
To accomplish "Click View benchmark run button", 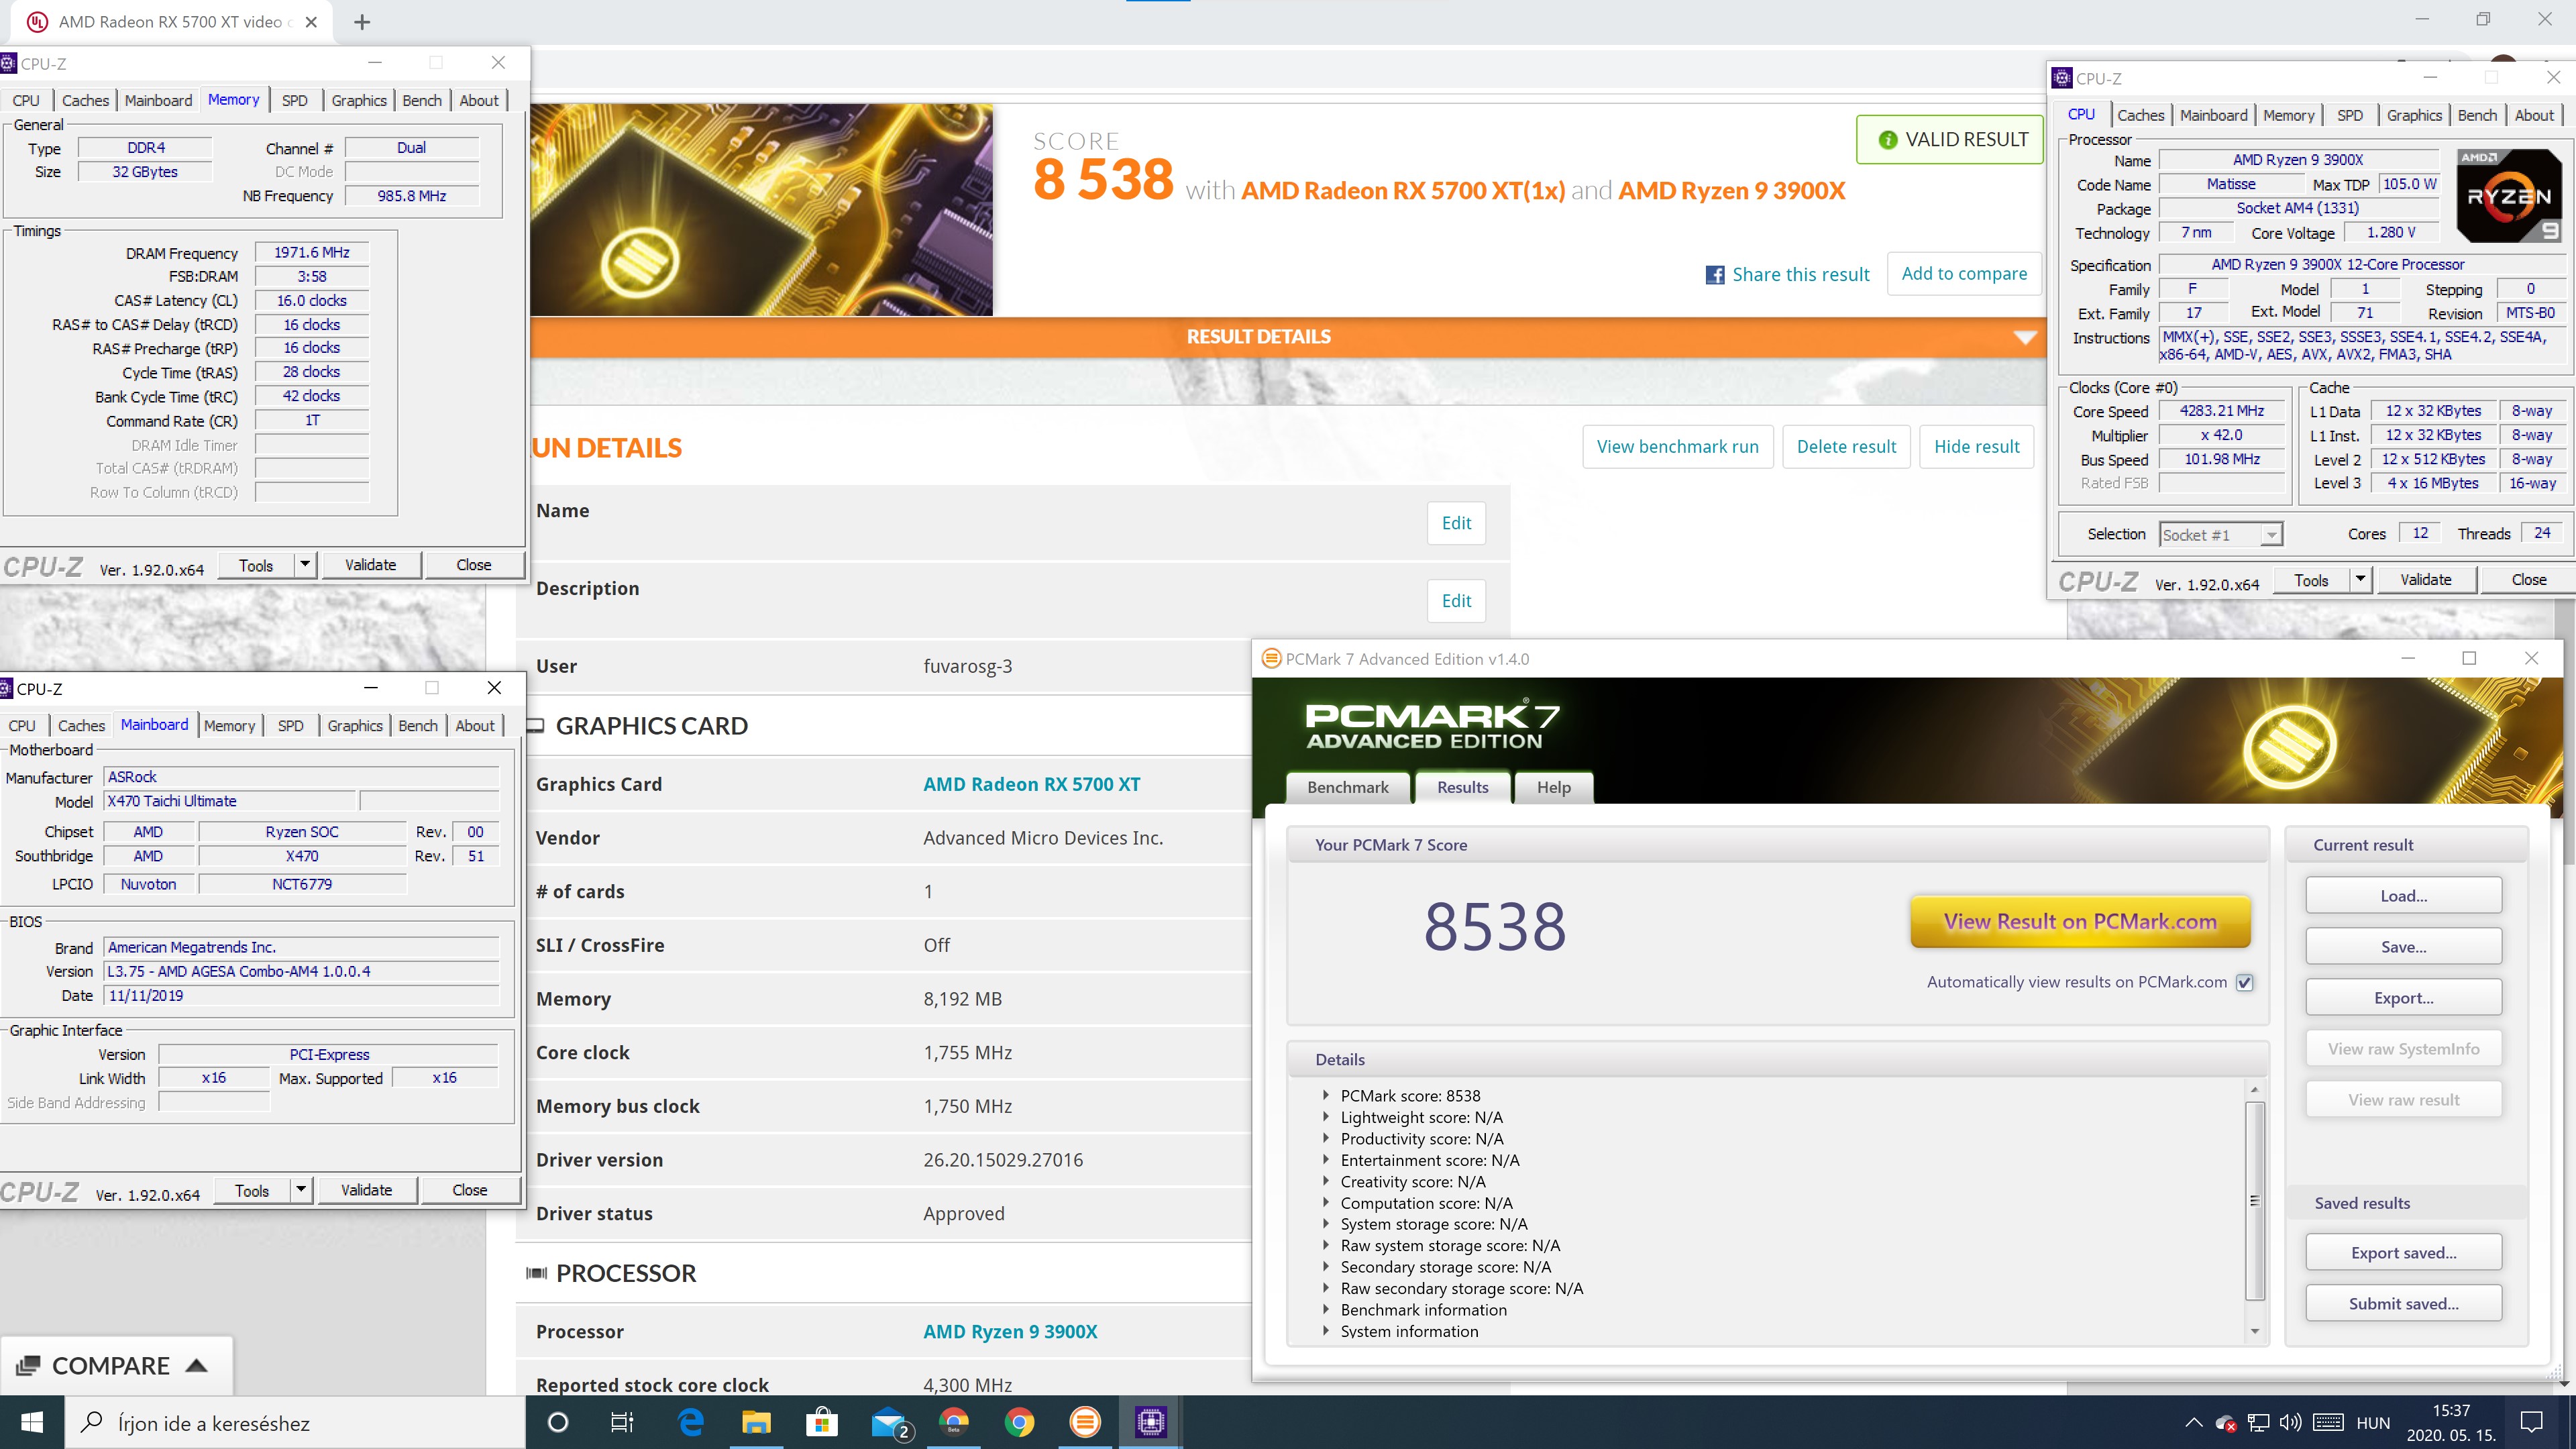I will click(x=1677, y=446).
